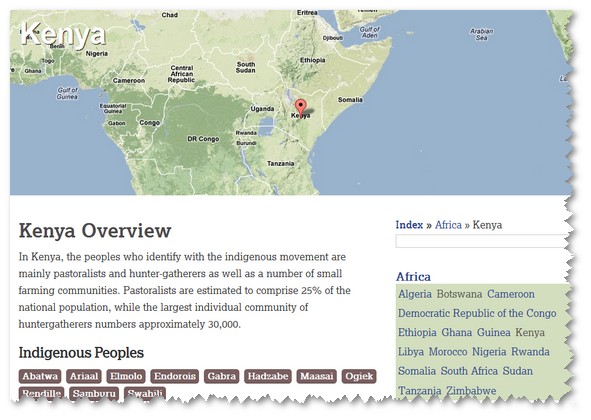
Task: Open the Somalia country link in sidebar
Action: (417, 371)
